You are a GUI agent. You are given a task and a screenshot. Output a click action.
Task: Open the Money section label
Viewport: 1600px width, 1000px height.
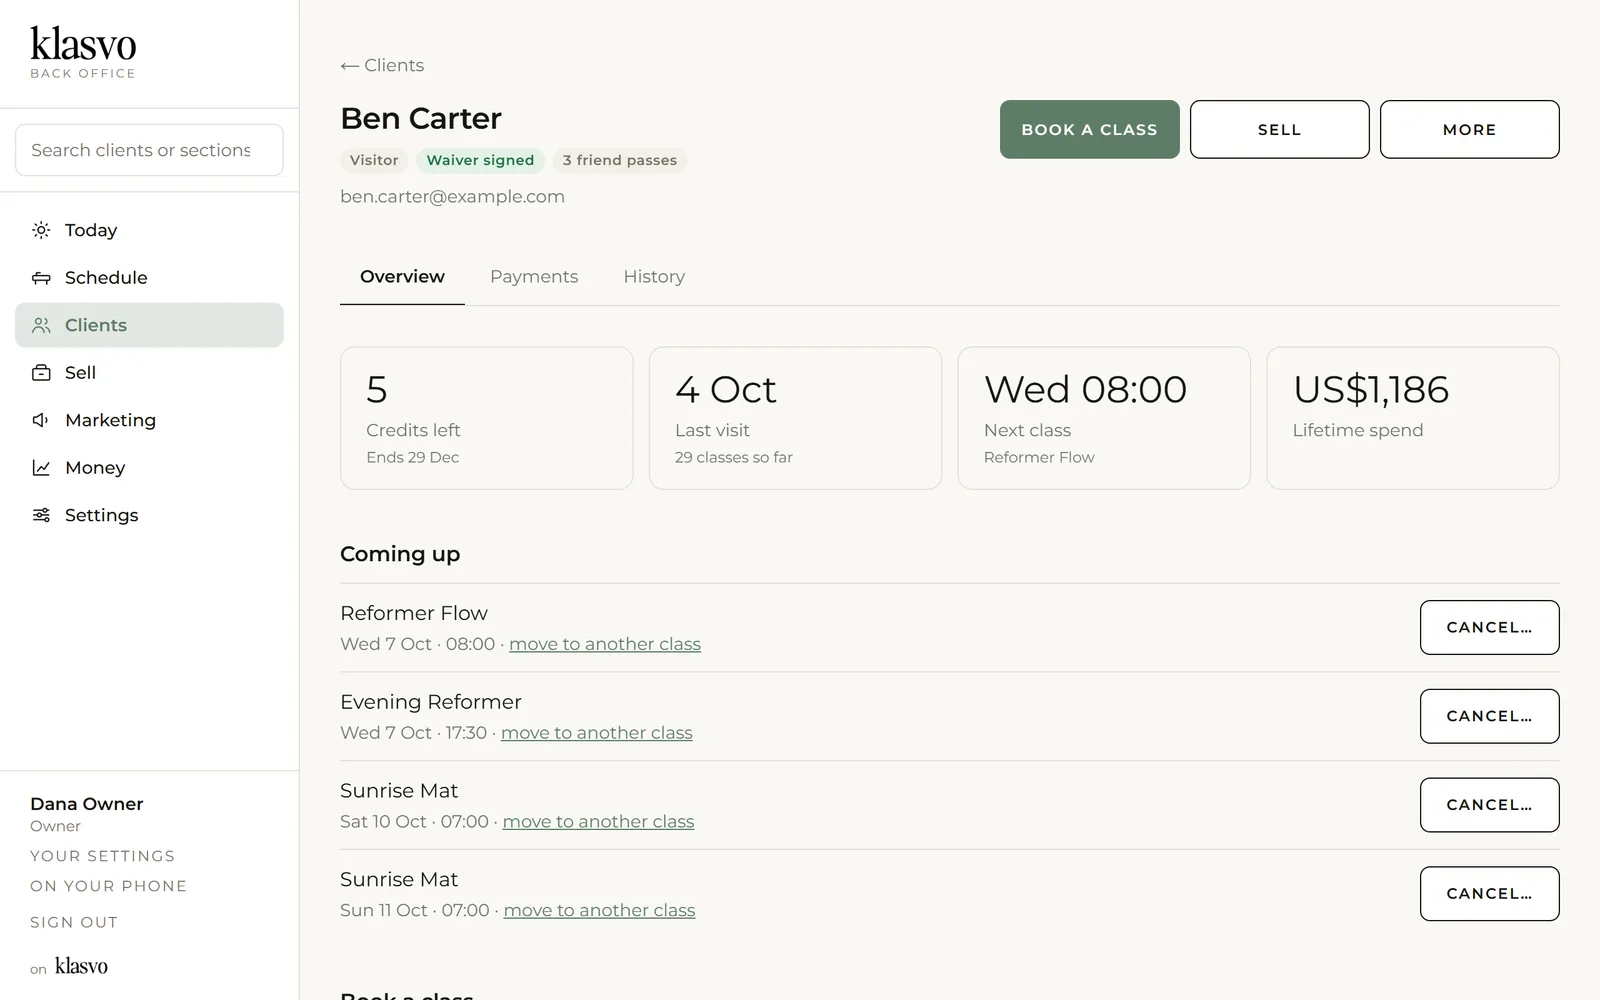[95, 468]
